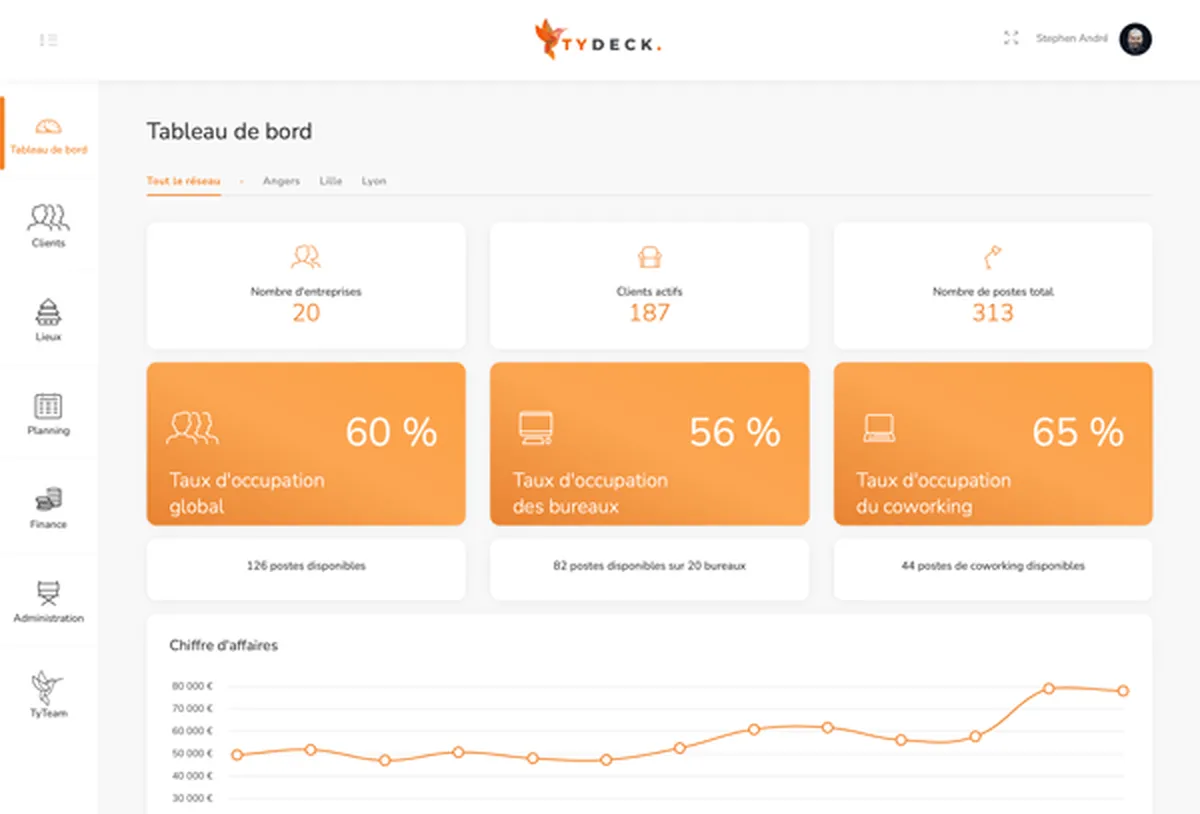
Task: Click the 187 clients actifs value
Action: (x=650, y=313)
